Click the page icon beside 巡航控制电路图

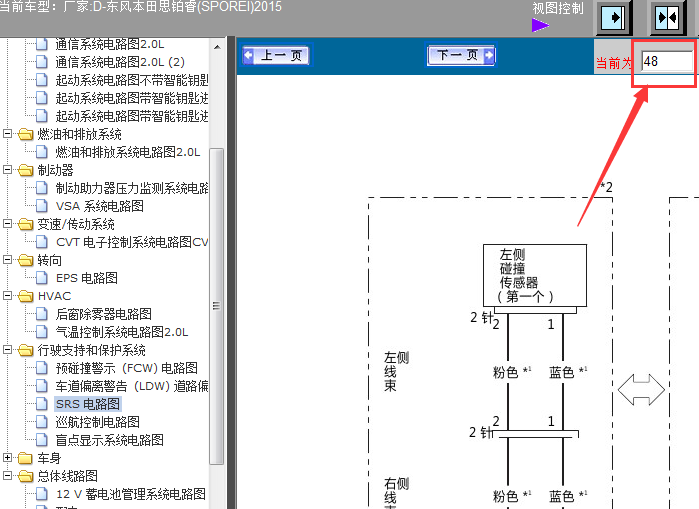(x=42, y=422)
